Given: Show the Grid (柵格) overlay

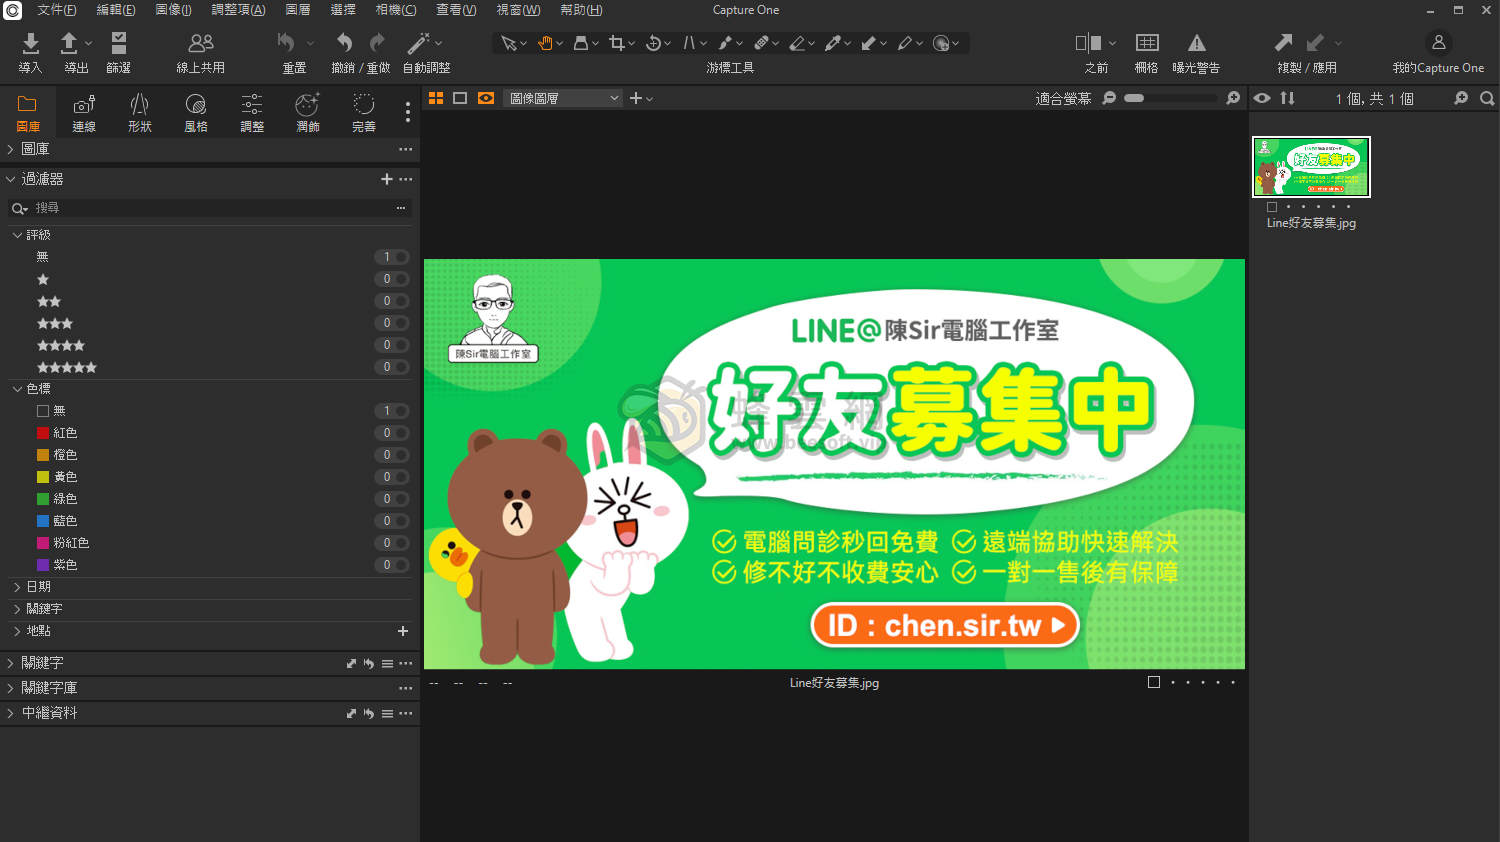Looking at the screenshot, I should click(x=1147, y=43).
